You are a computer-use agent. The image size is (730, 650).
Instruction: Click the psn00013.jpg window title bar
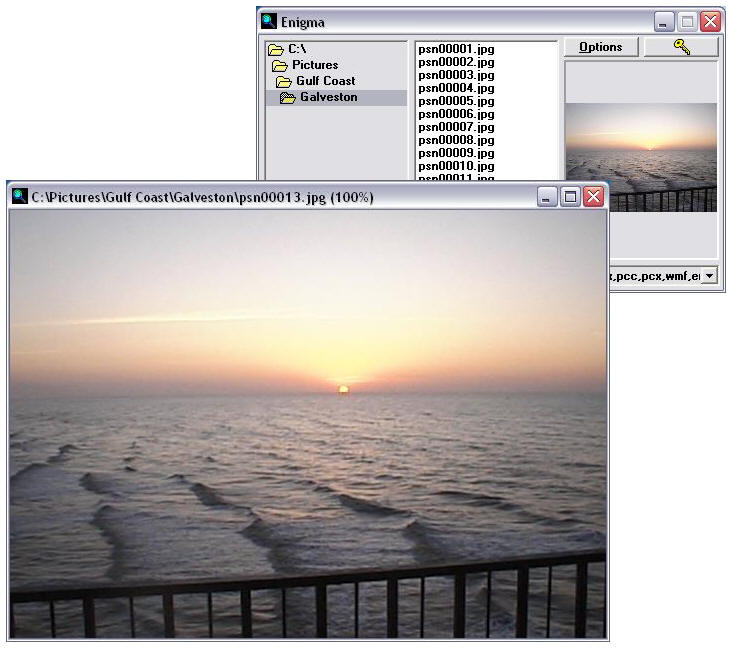point(308,196)
